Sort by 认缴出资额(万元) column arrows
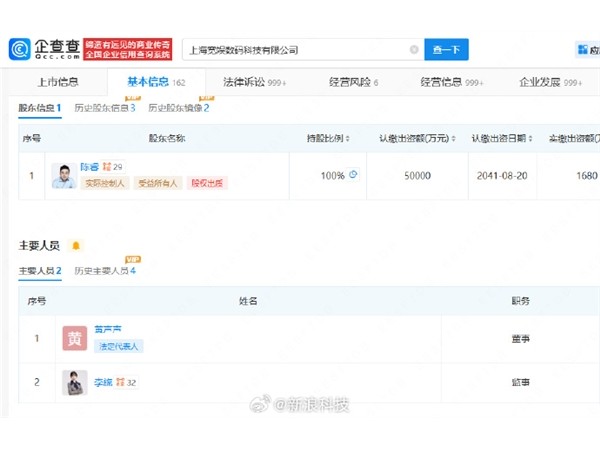Screen dimensions: 600x450 click(x=453, y=139)
